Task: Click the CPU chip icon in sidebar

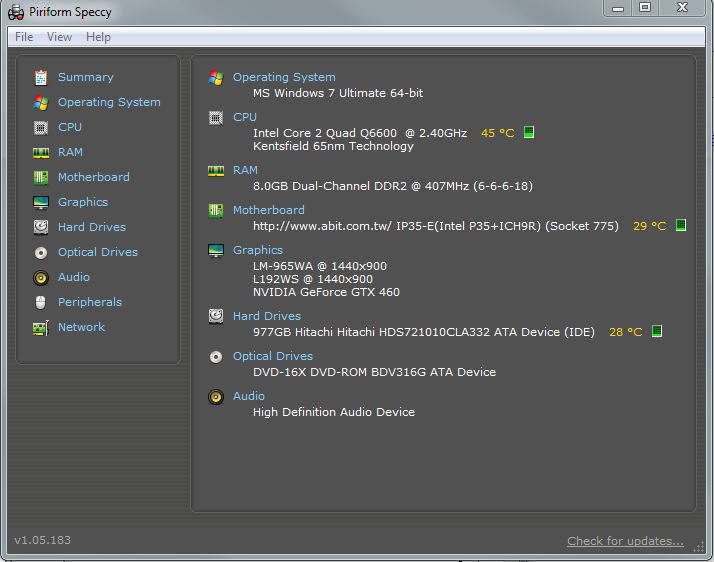Action: tap(41, 128)
